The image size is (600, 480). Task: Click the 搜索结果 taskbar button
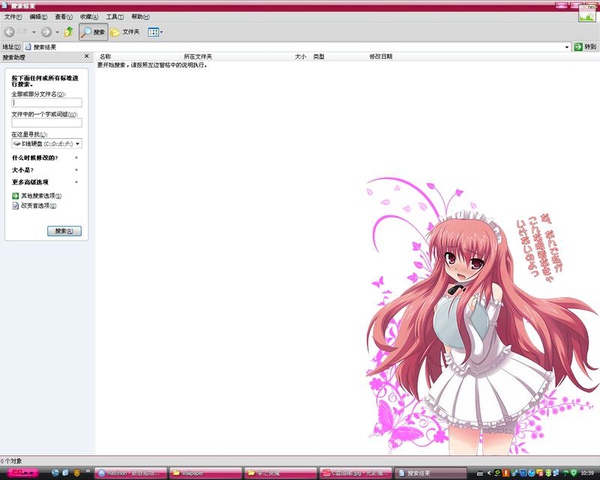pyautogui.click(x=430, y=473)
